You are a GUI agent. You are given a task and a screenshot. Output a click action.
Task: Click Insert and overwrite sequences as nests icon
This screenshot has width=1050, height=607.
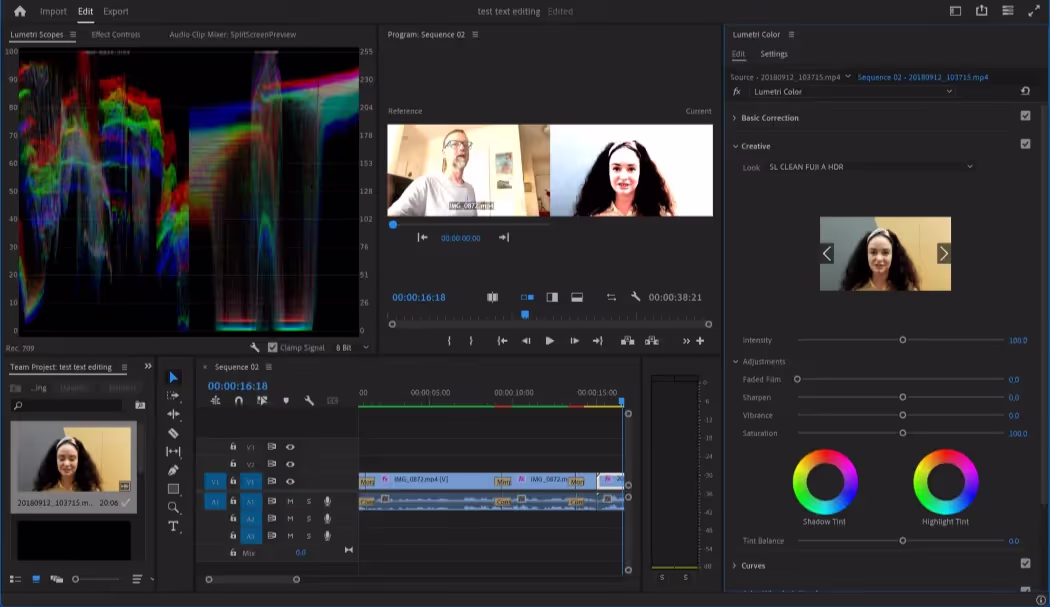pos(215,401)
